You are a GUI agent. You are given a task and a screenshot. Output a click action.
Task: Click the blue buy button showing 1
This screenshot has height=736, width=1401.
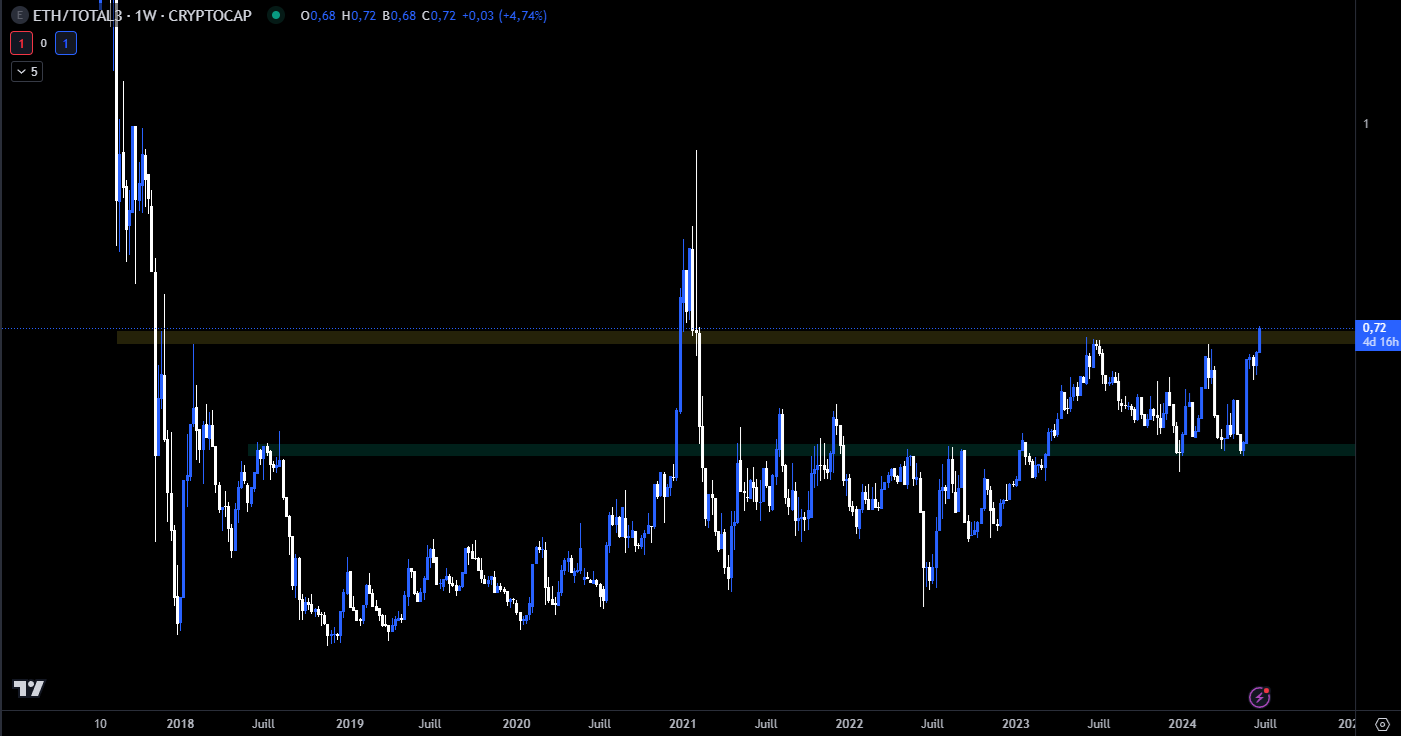pyautogui.click(x=66, y=43)
